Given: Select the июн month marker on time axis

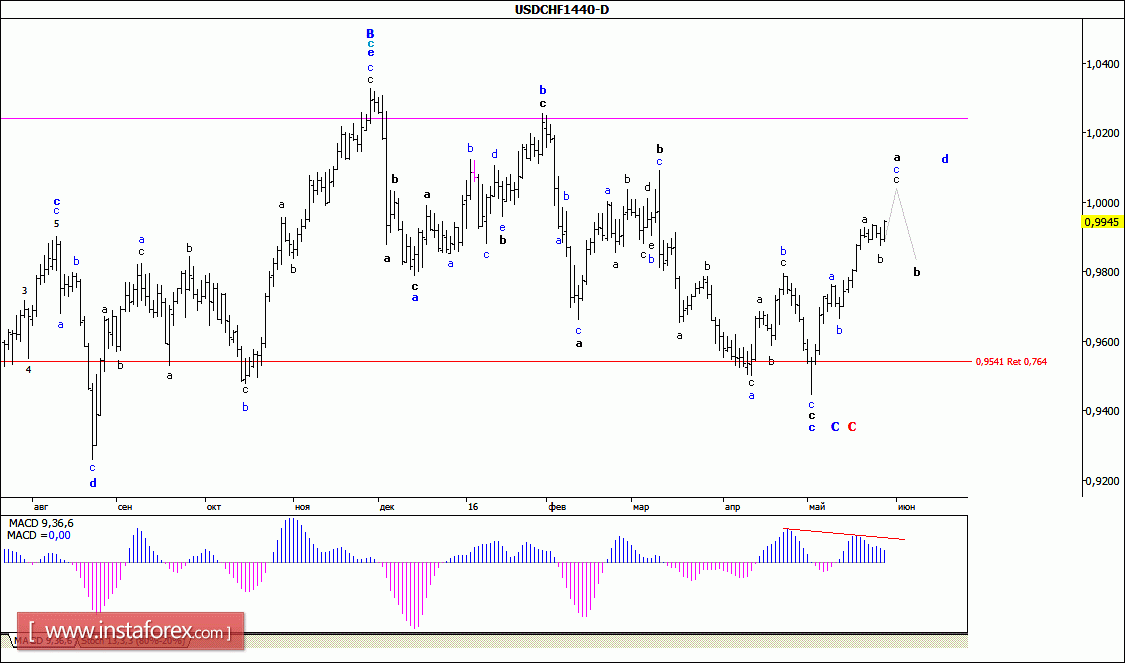Looking at the screenshot, I should [906, 507].
